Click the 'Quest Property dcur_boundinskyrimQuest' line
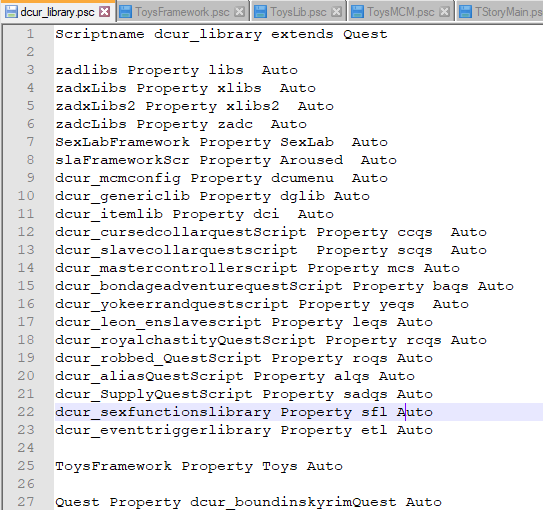 point(249,502)
